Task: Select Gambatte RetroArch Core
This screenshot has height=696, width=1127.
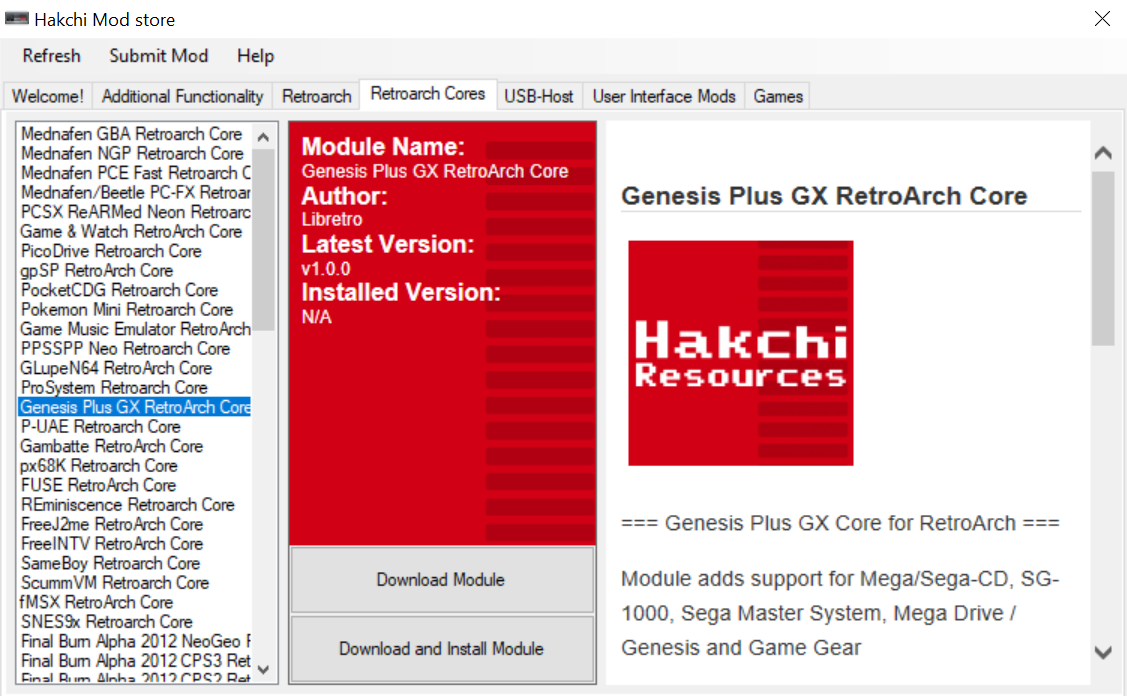Action: click(134, 447)
